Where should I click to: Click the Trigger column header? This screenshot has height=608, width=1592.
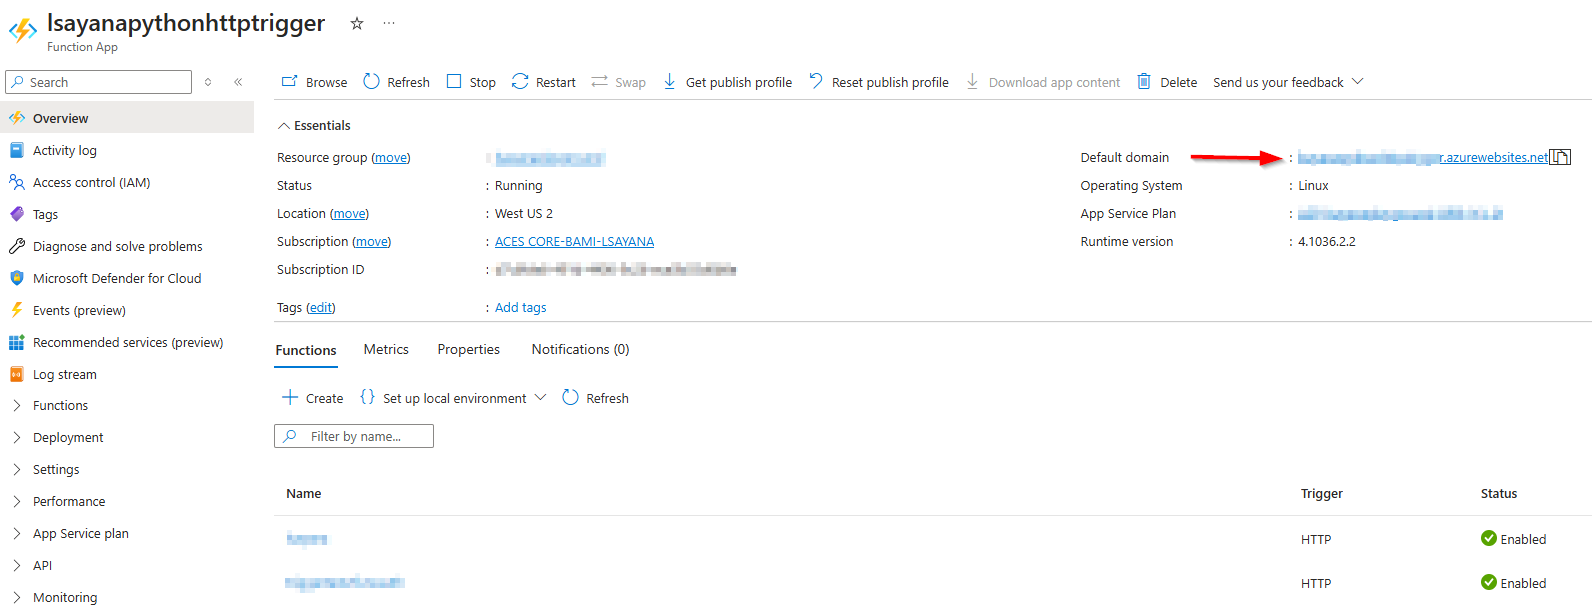tap(1321, 493)
